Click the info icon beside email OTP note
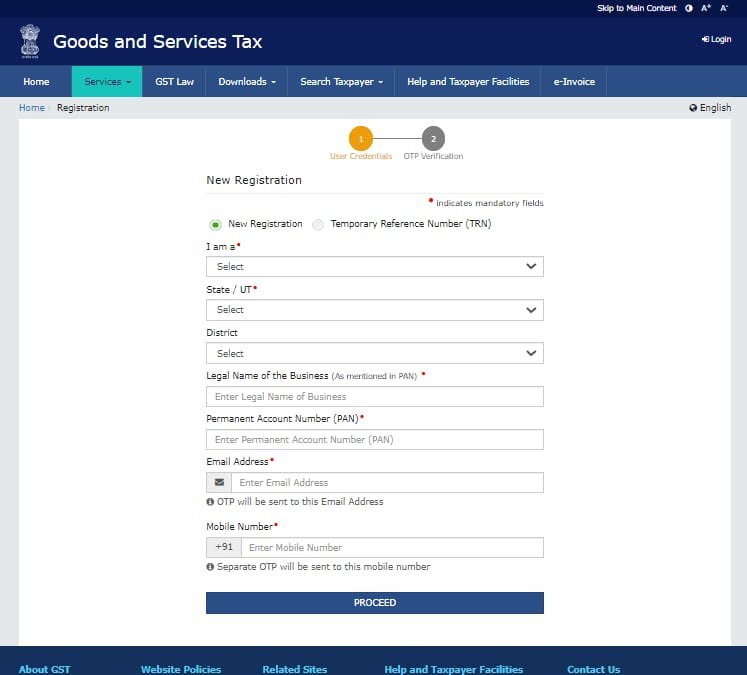This screenshot has height=675, width=747. 210,502
